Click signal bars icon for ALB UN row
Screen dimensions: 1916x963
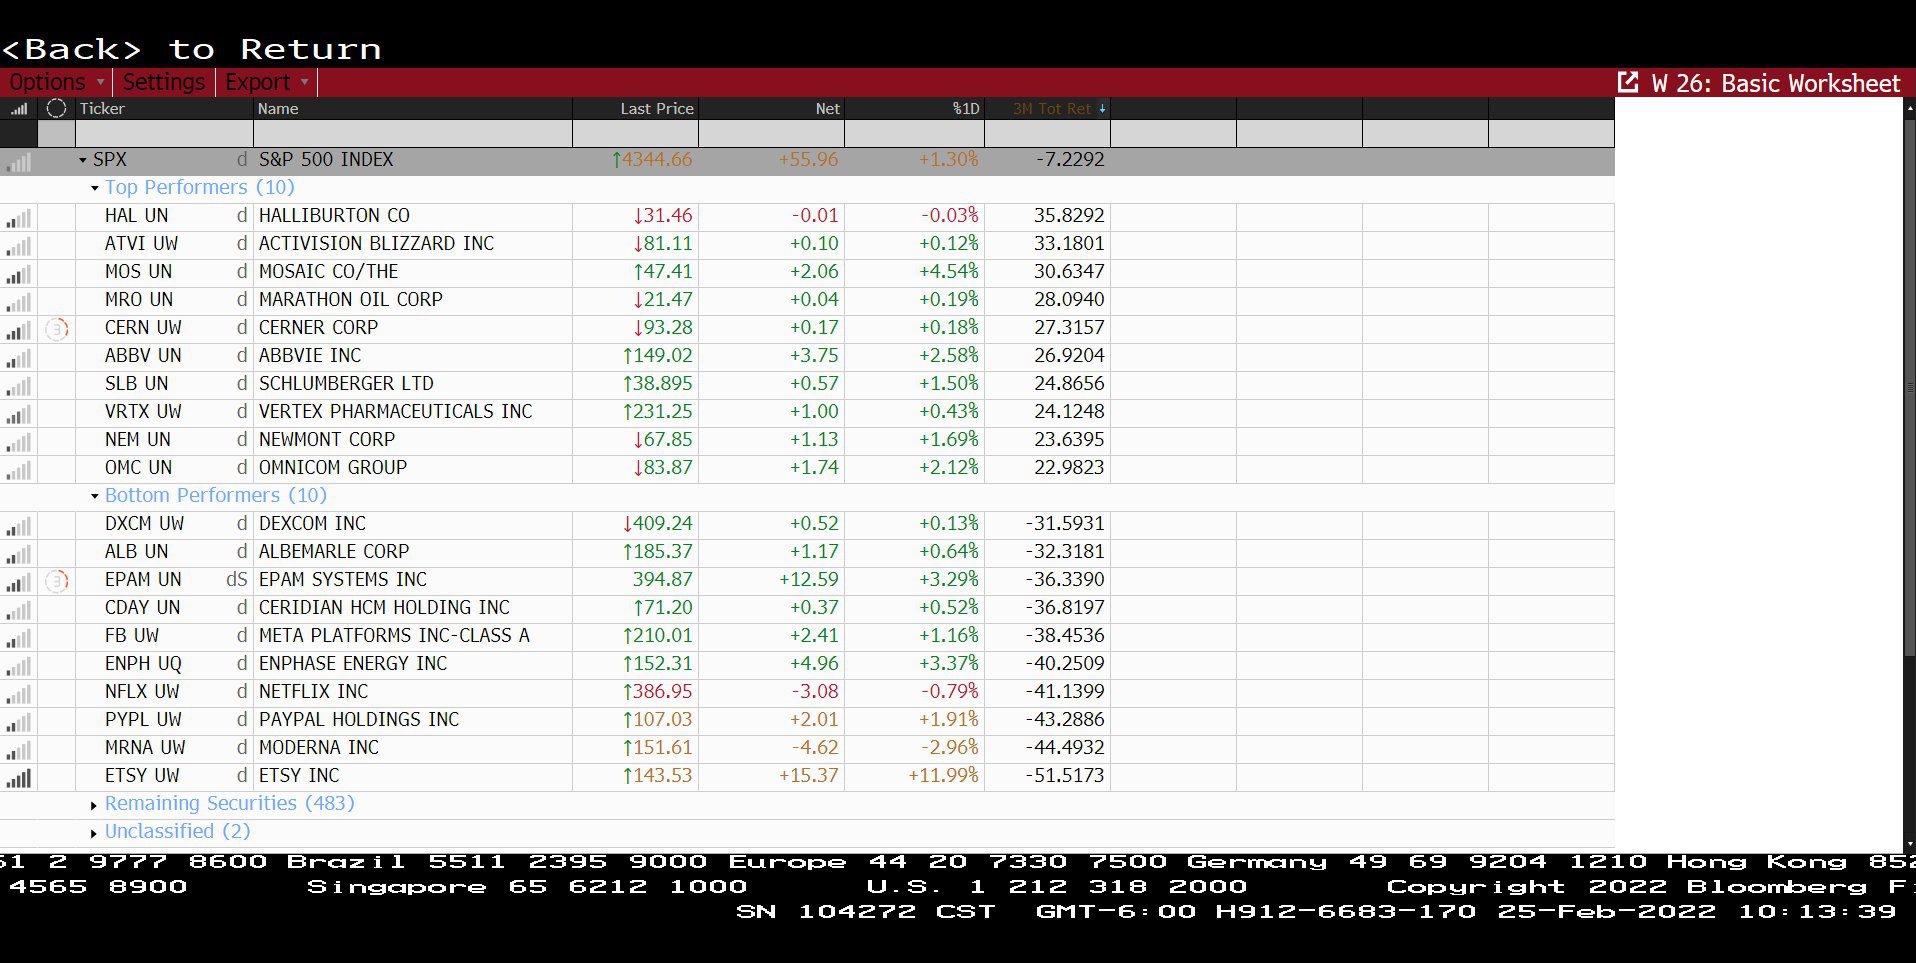[18, 553]
